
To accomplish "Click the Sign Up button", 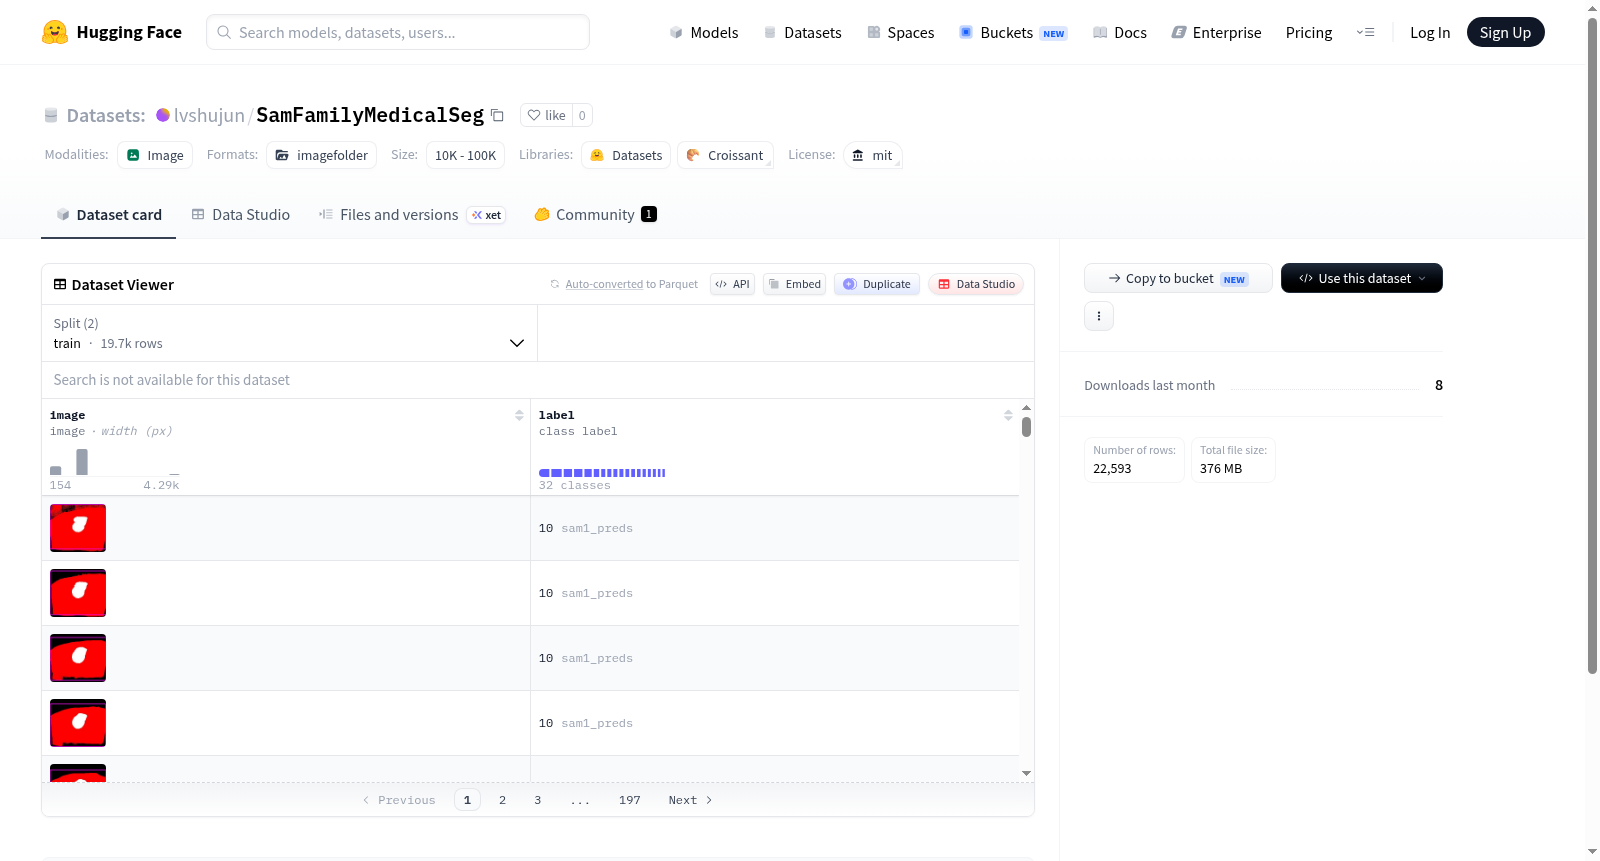I will pos(1505,32).
